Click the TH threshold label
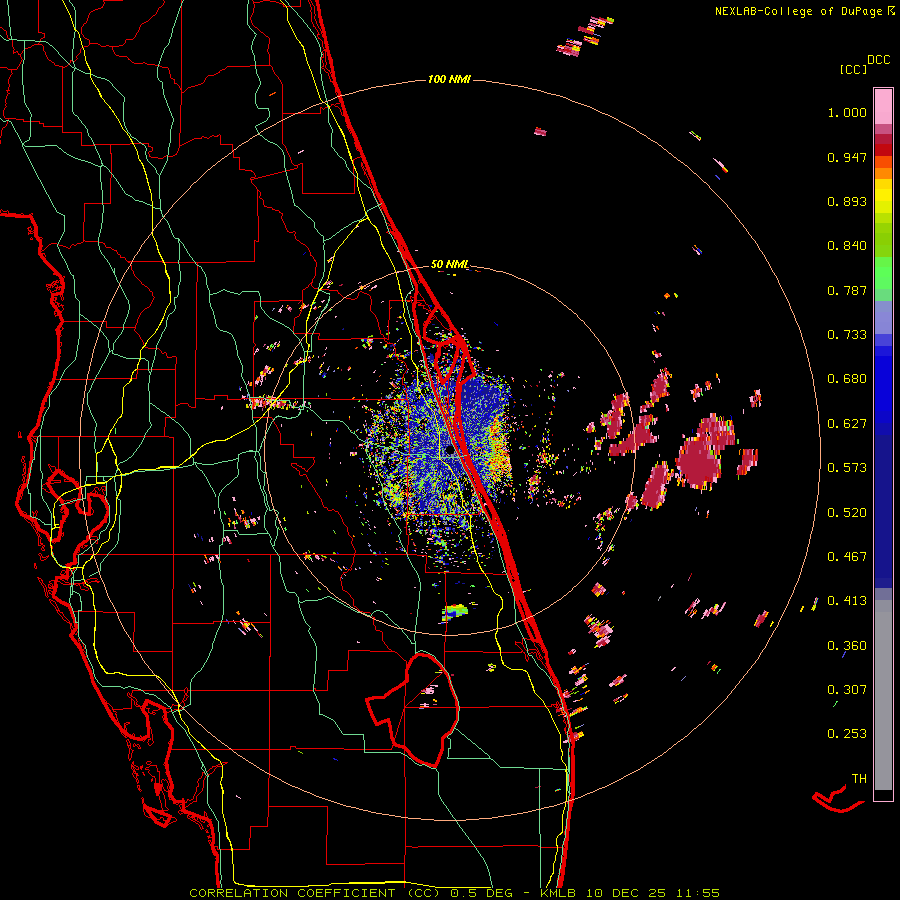 (859, 779)
